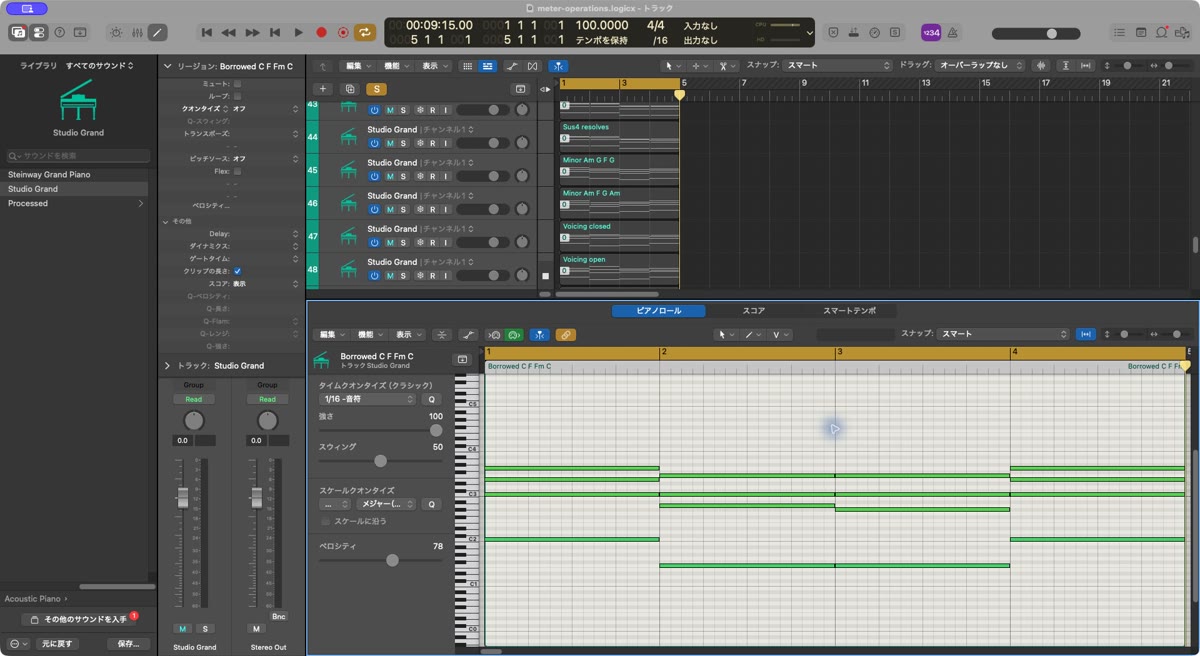Open the Inspector panel toggle
The width and height of the screenshot is (1200, 656).
click(x=38, y=32)
